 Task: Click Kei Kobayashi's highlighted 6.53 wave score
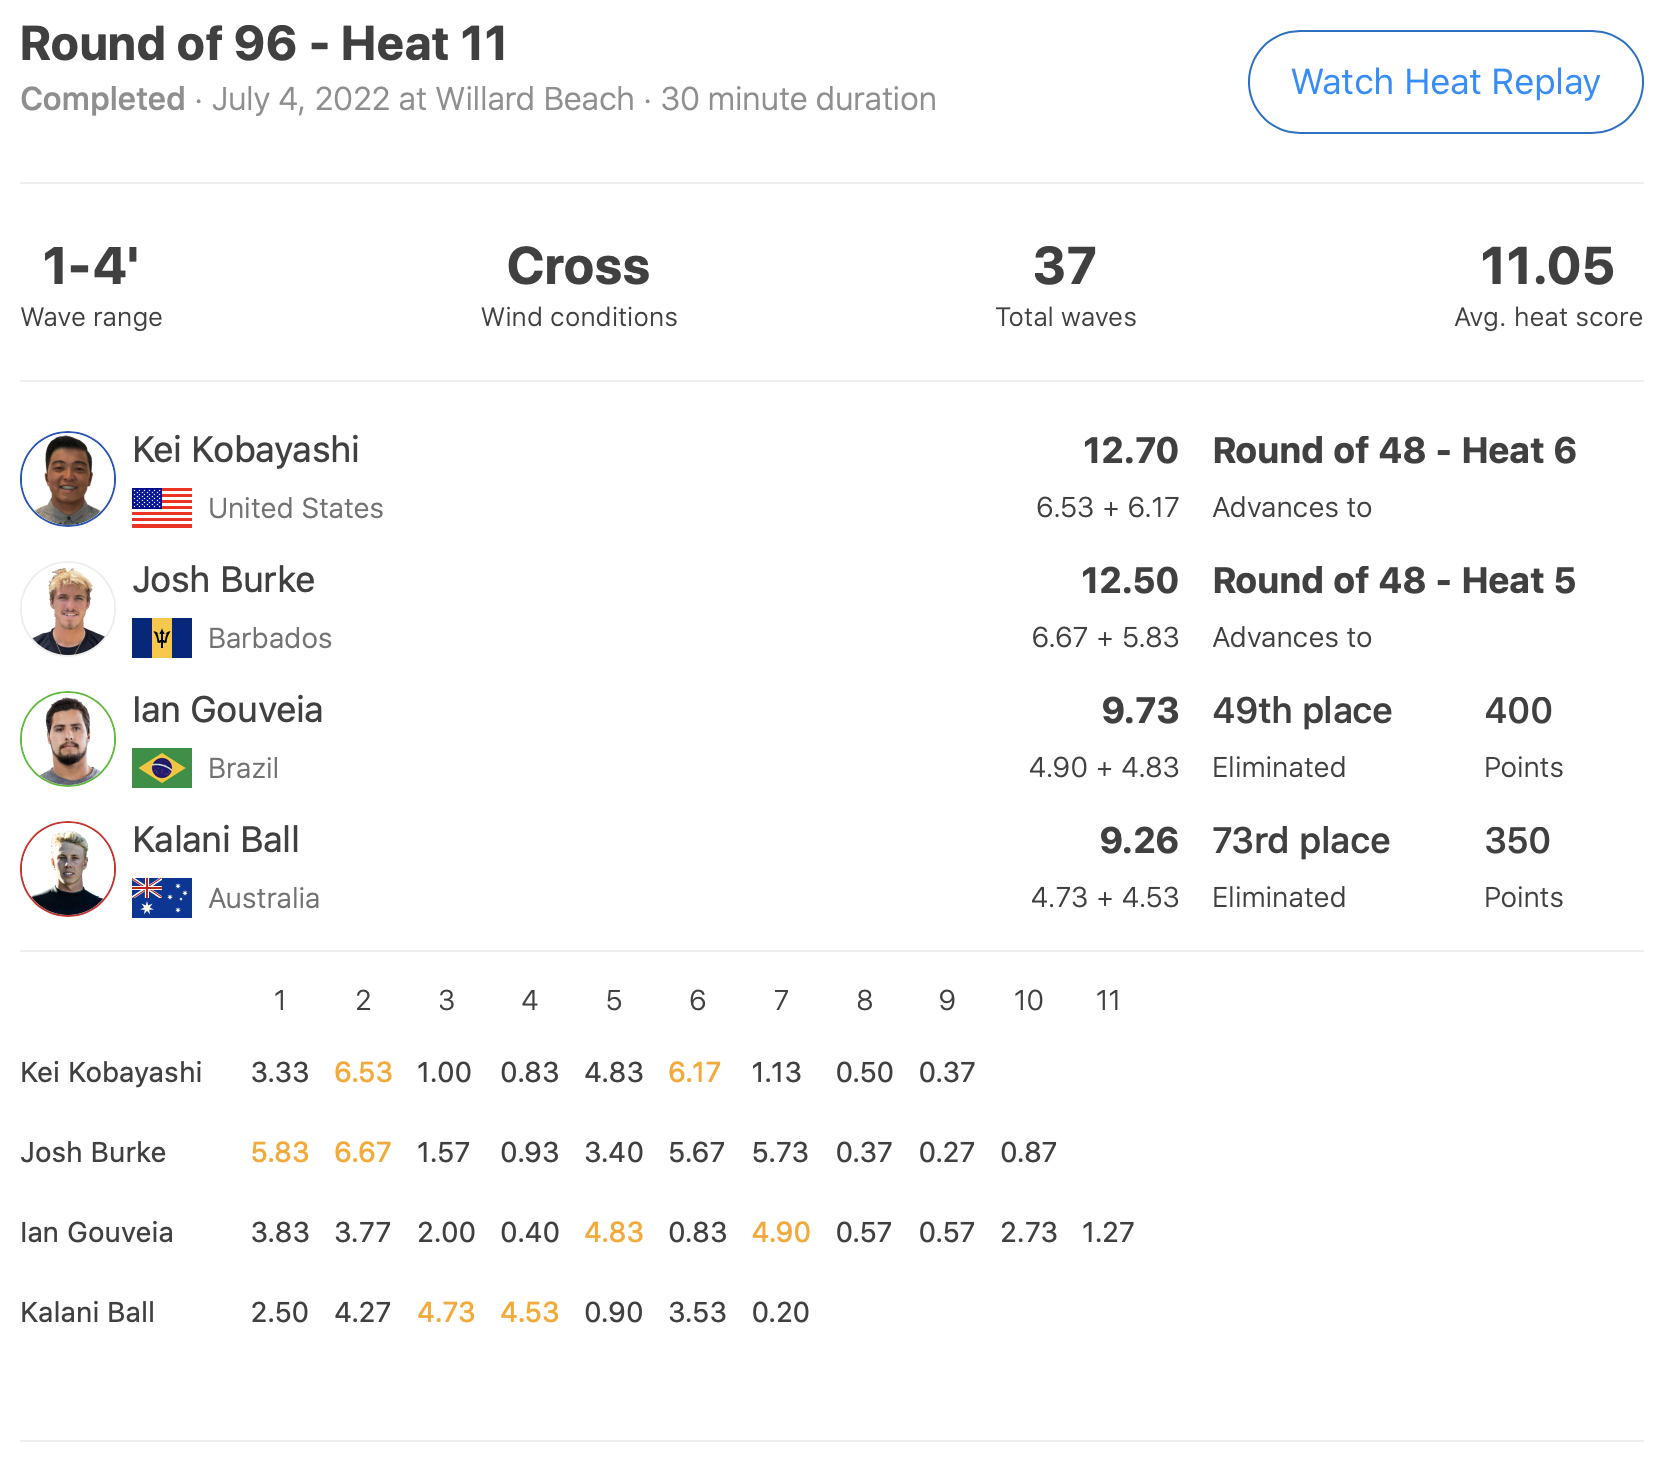(x=363, y=1072)
